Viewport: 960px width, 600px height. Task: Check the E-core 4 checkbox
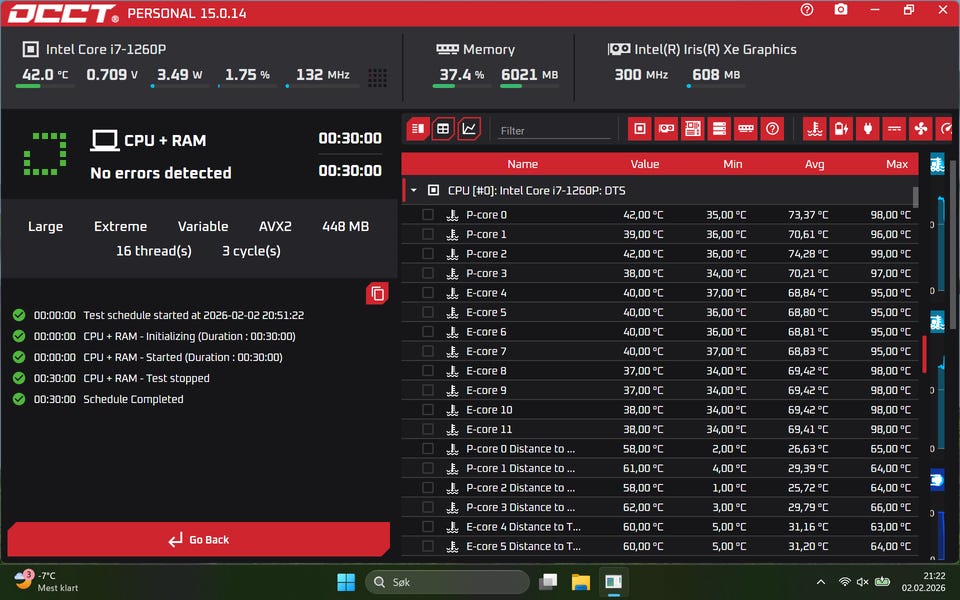[428, 293]
